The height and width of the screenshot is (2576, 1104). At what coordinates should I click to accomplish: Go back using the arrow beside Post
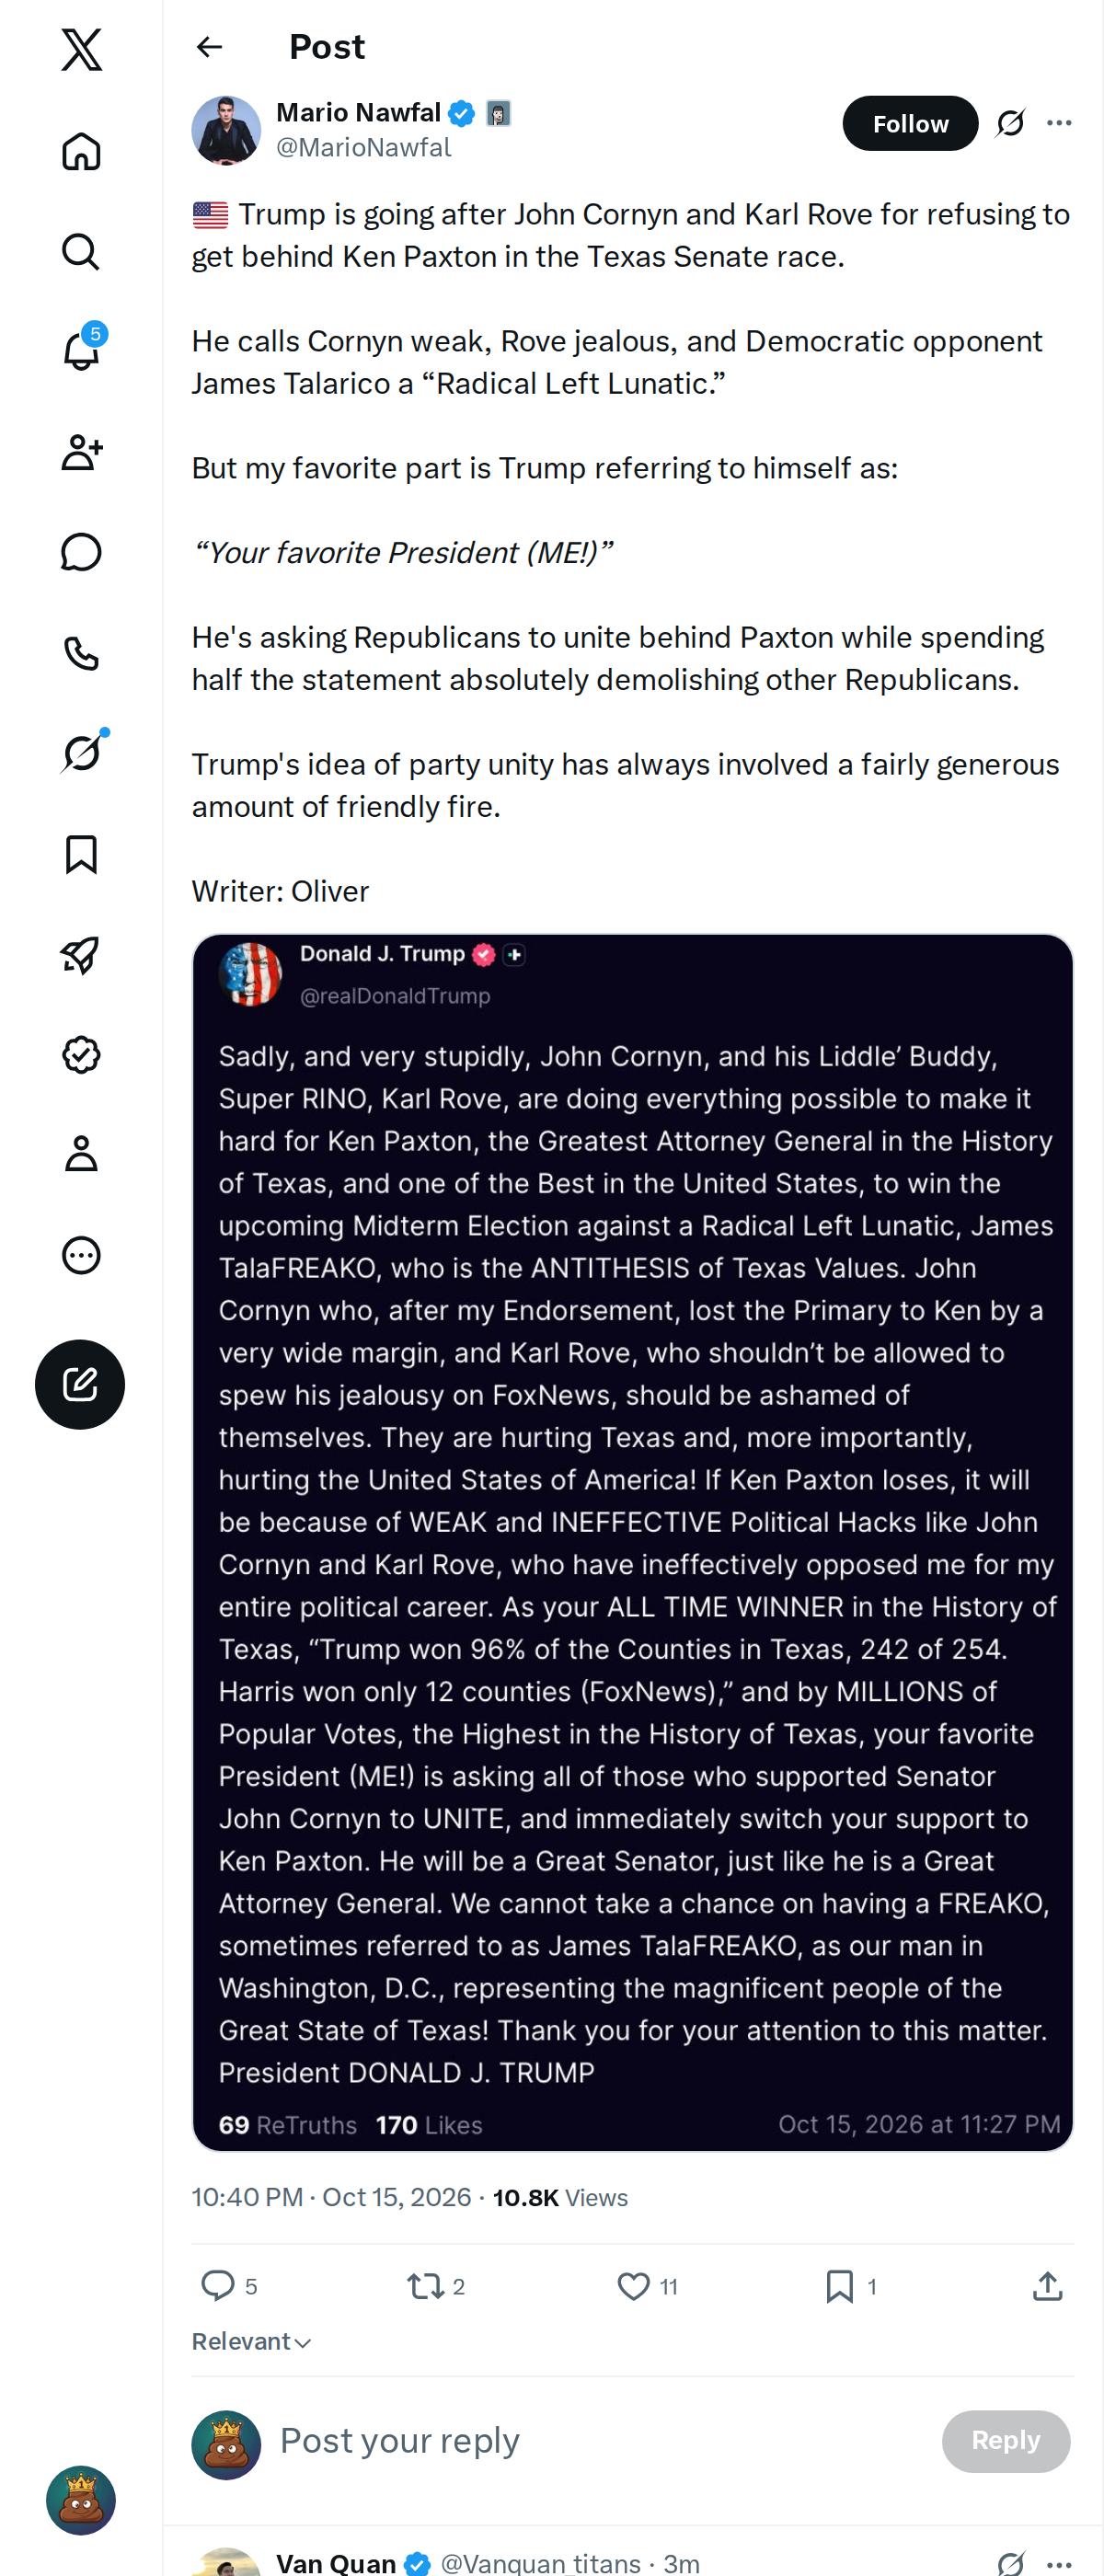tap(209, 47)
